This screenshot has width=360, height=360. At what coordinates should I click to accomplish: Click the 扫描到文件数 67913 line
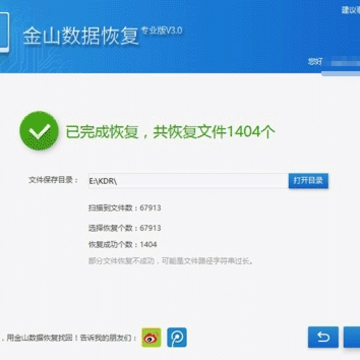pos(125,208)
